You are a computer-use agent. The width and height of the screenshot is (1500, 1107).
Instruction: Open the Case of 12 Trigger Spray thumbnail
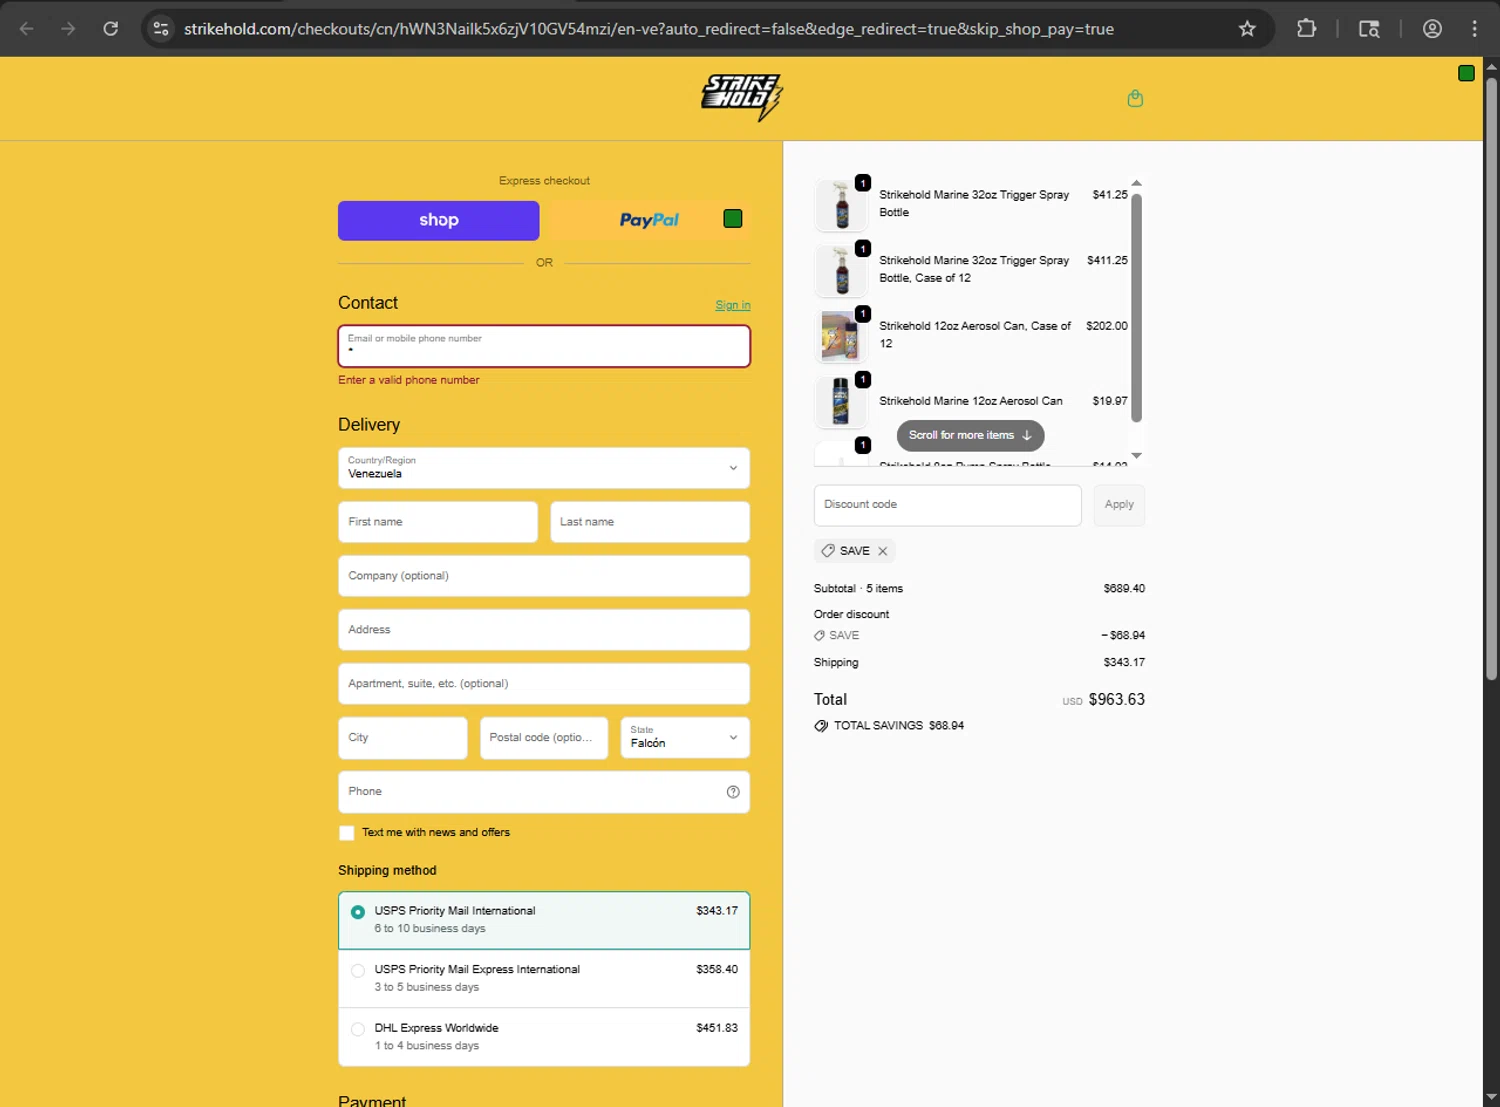click(841, 270)
